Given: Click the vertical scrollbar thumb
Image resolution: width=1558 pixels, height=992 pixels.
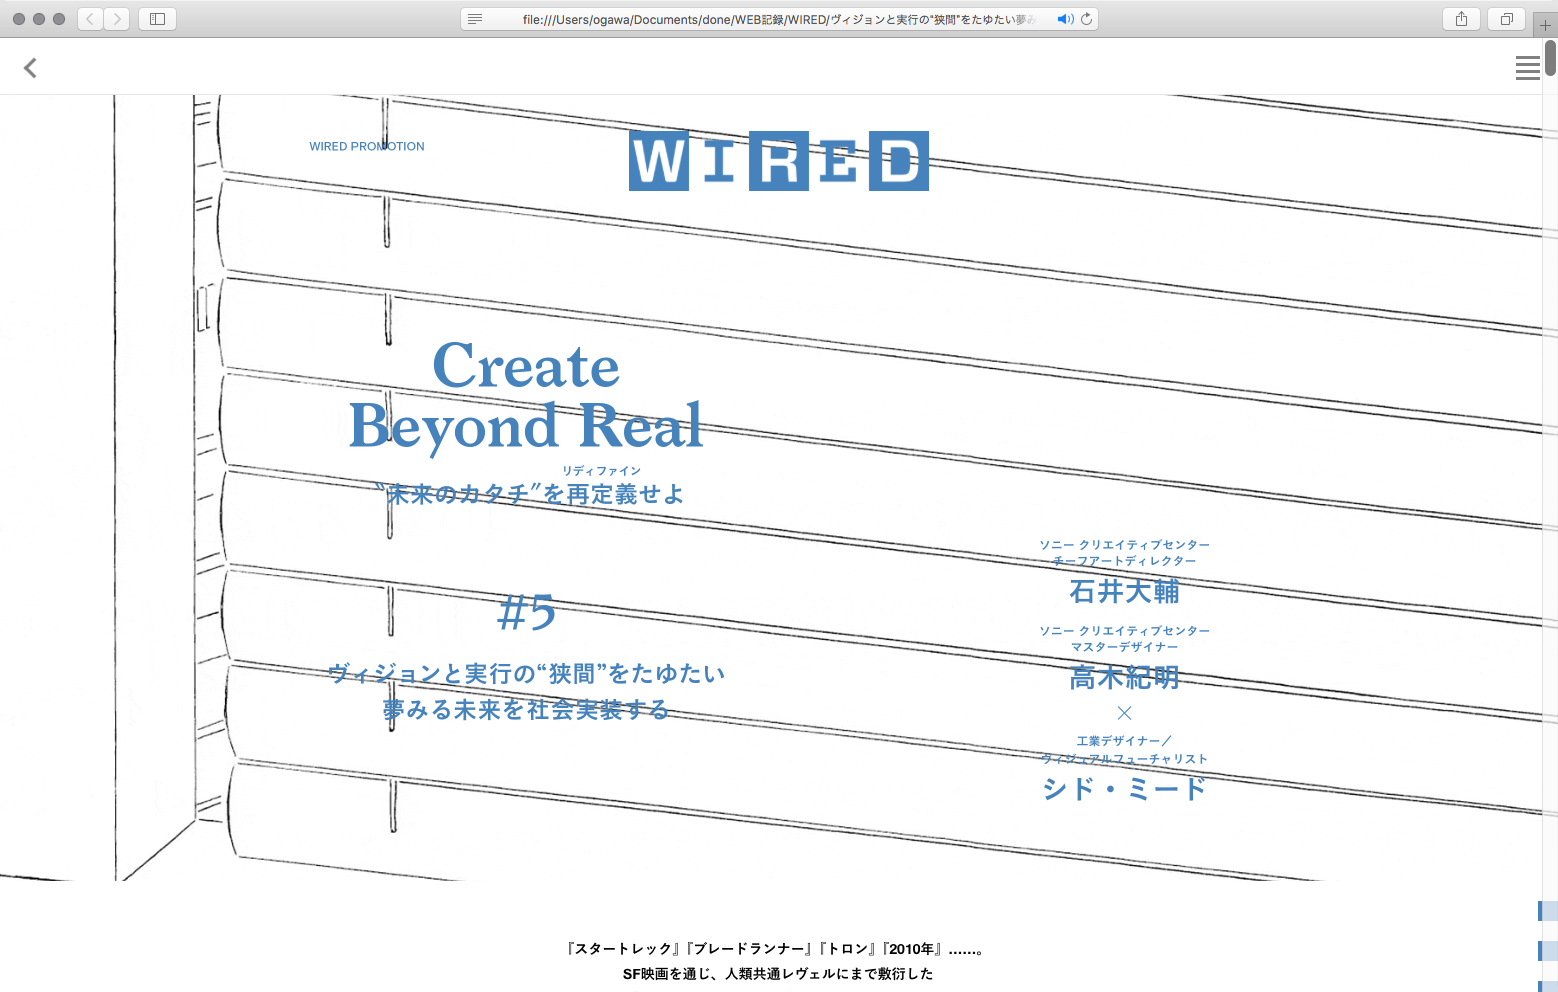Looking at the screenshot, I should (1550, 58).
